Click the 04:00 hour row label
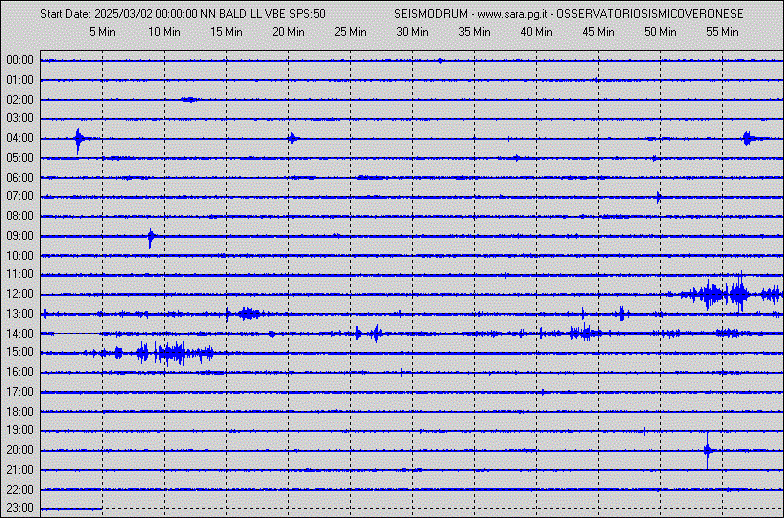784x518 pixels. tap(20, 138)
